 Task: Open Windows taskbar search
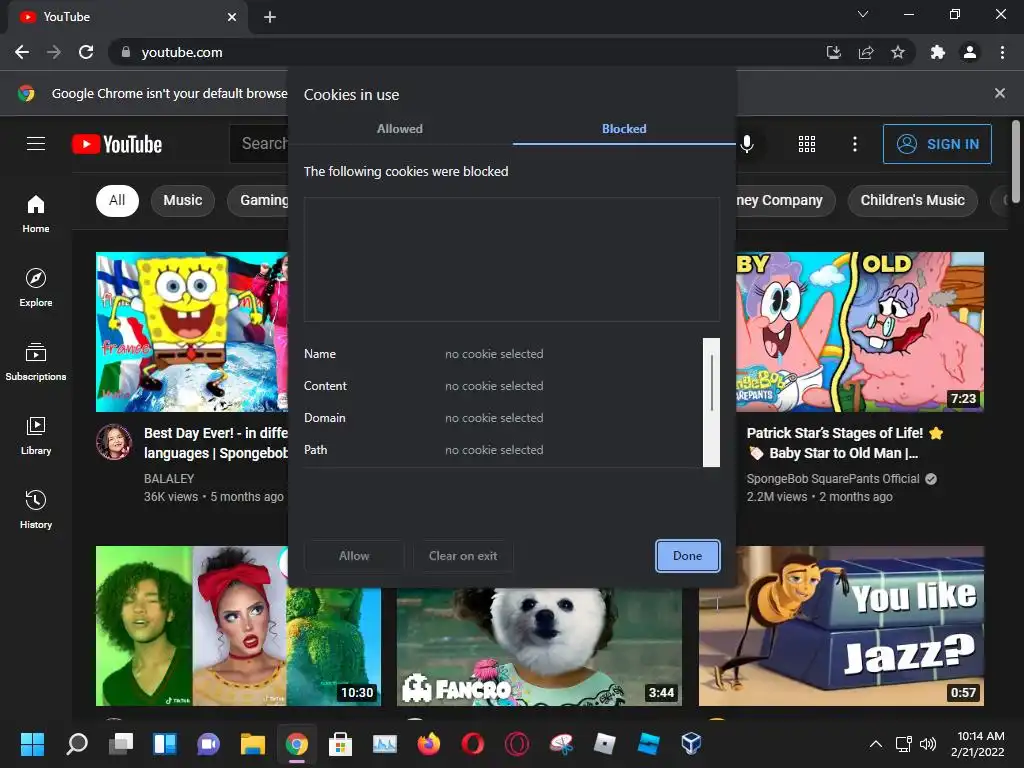tap(77, 744)
